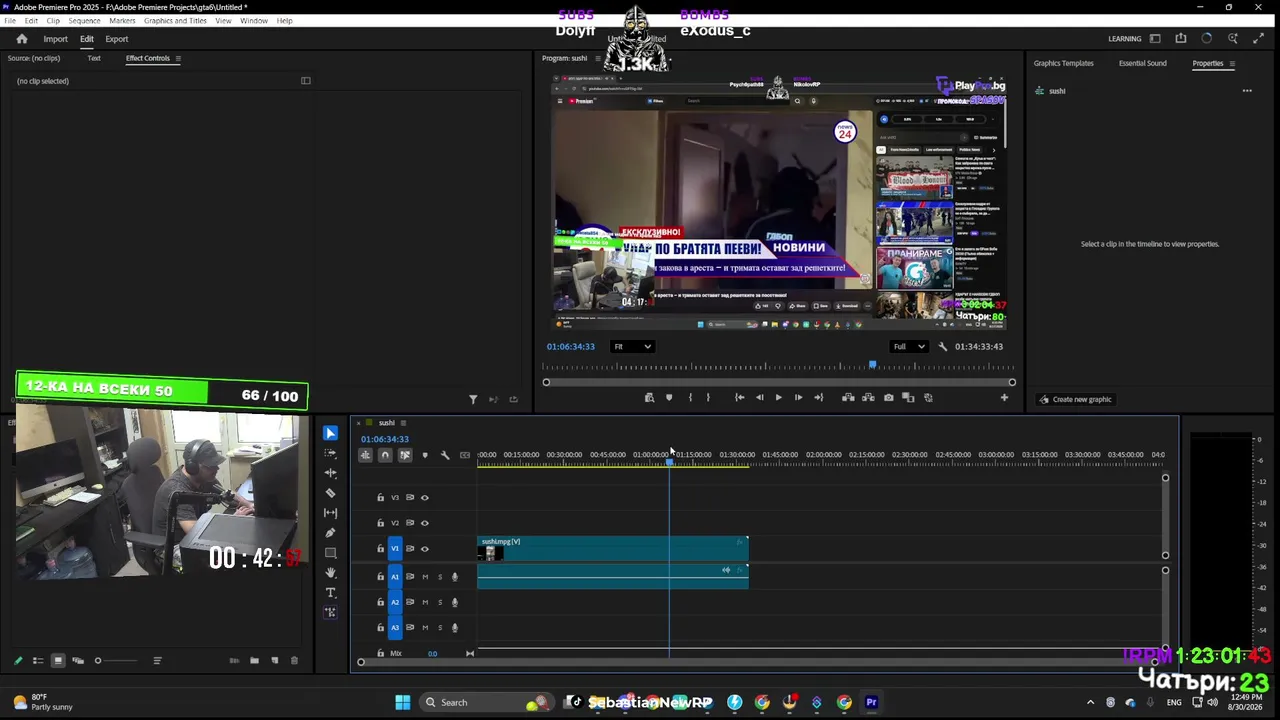
Task: Open the LEARNING workspace
Action: pos(1124,39)
